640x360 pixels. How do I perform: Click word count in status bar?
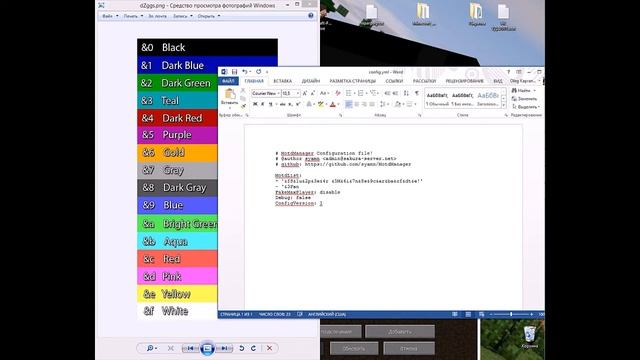pyautogui.click(x=275, y=314)
